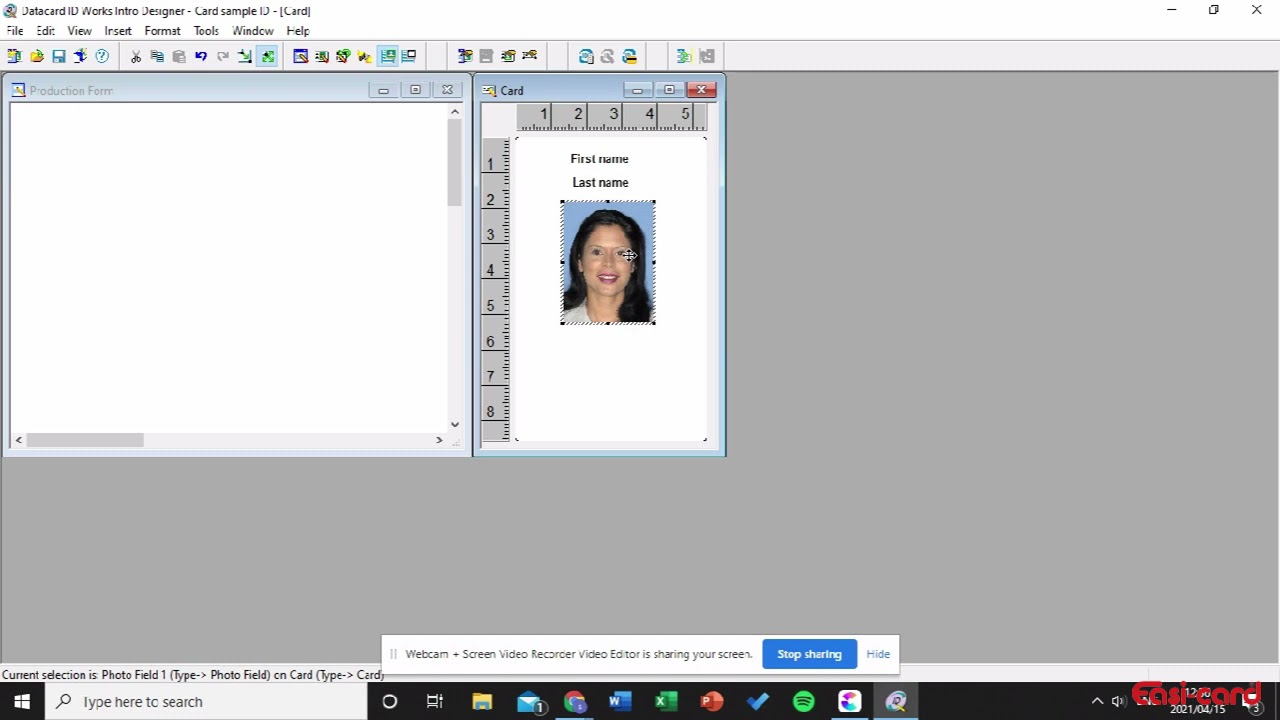The height and width of the screenshot is (720, 1280).
Task: Open File Explorer from the taskbar
Action: tap(482, 702)
